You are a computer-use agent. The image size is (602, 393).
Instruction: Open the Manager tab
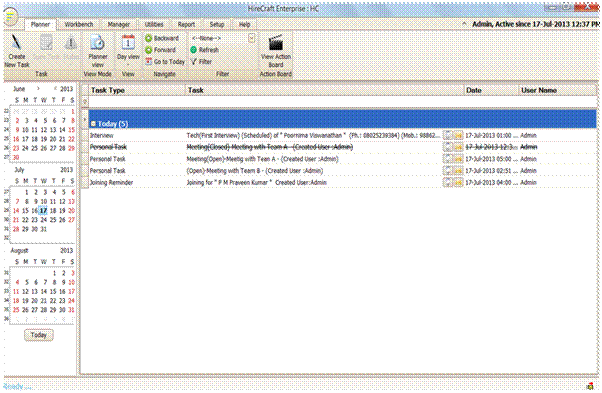119,24
